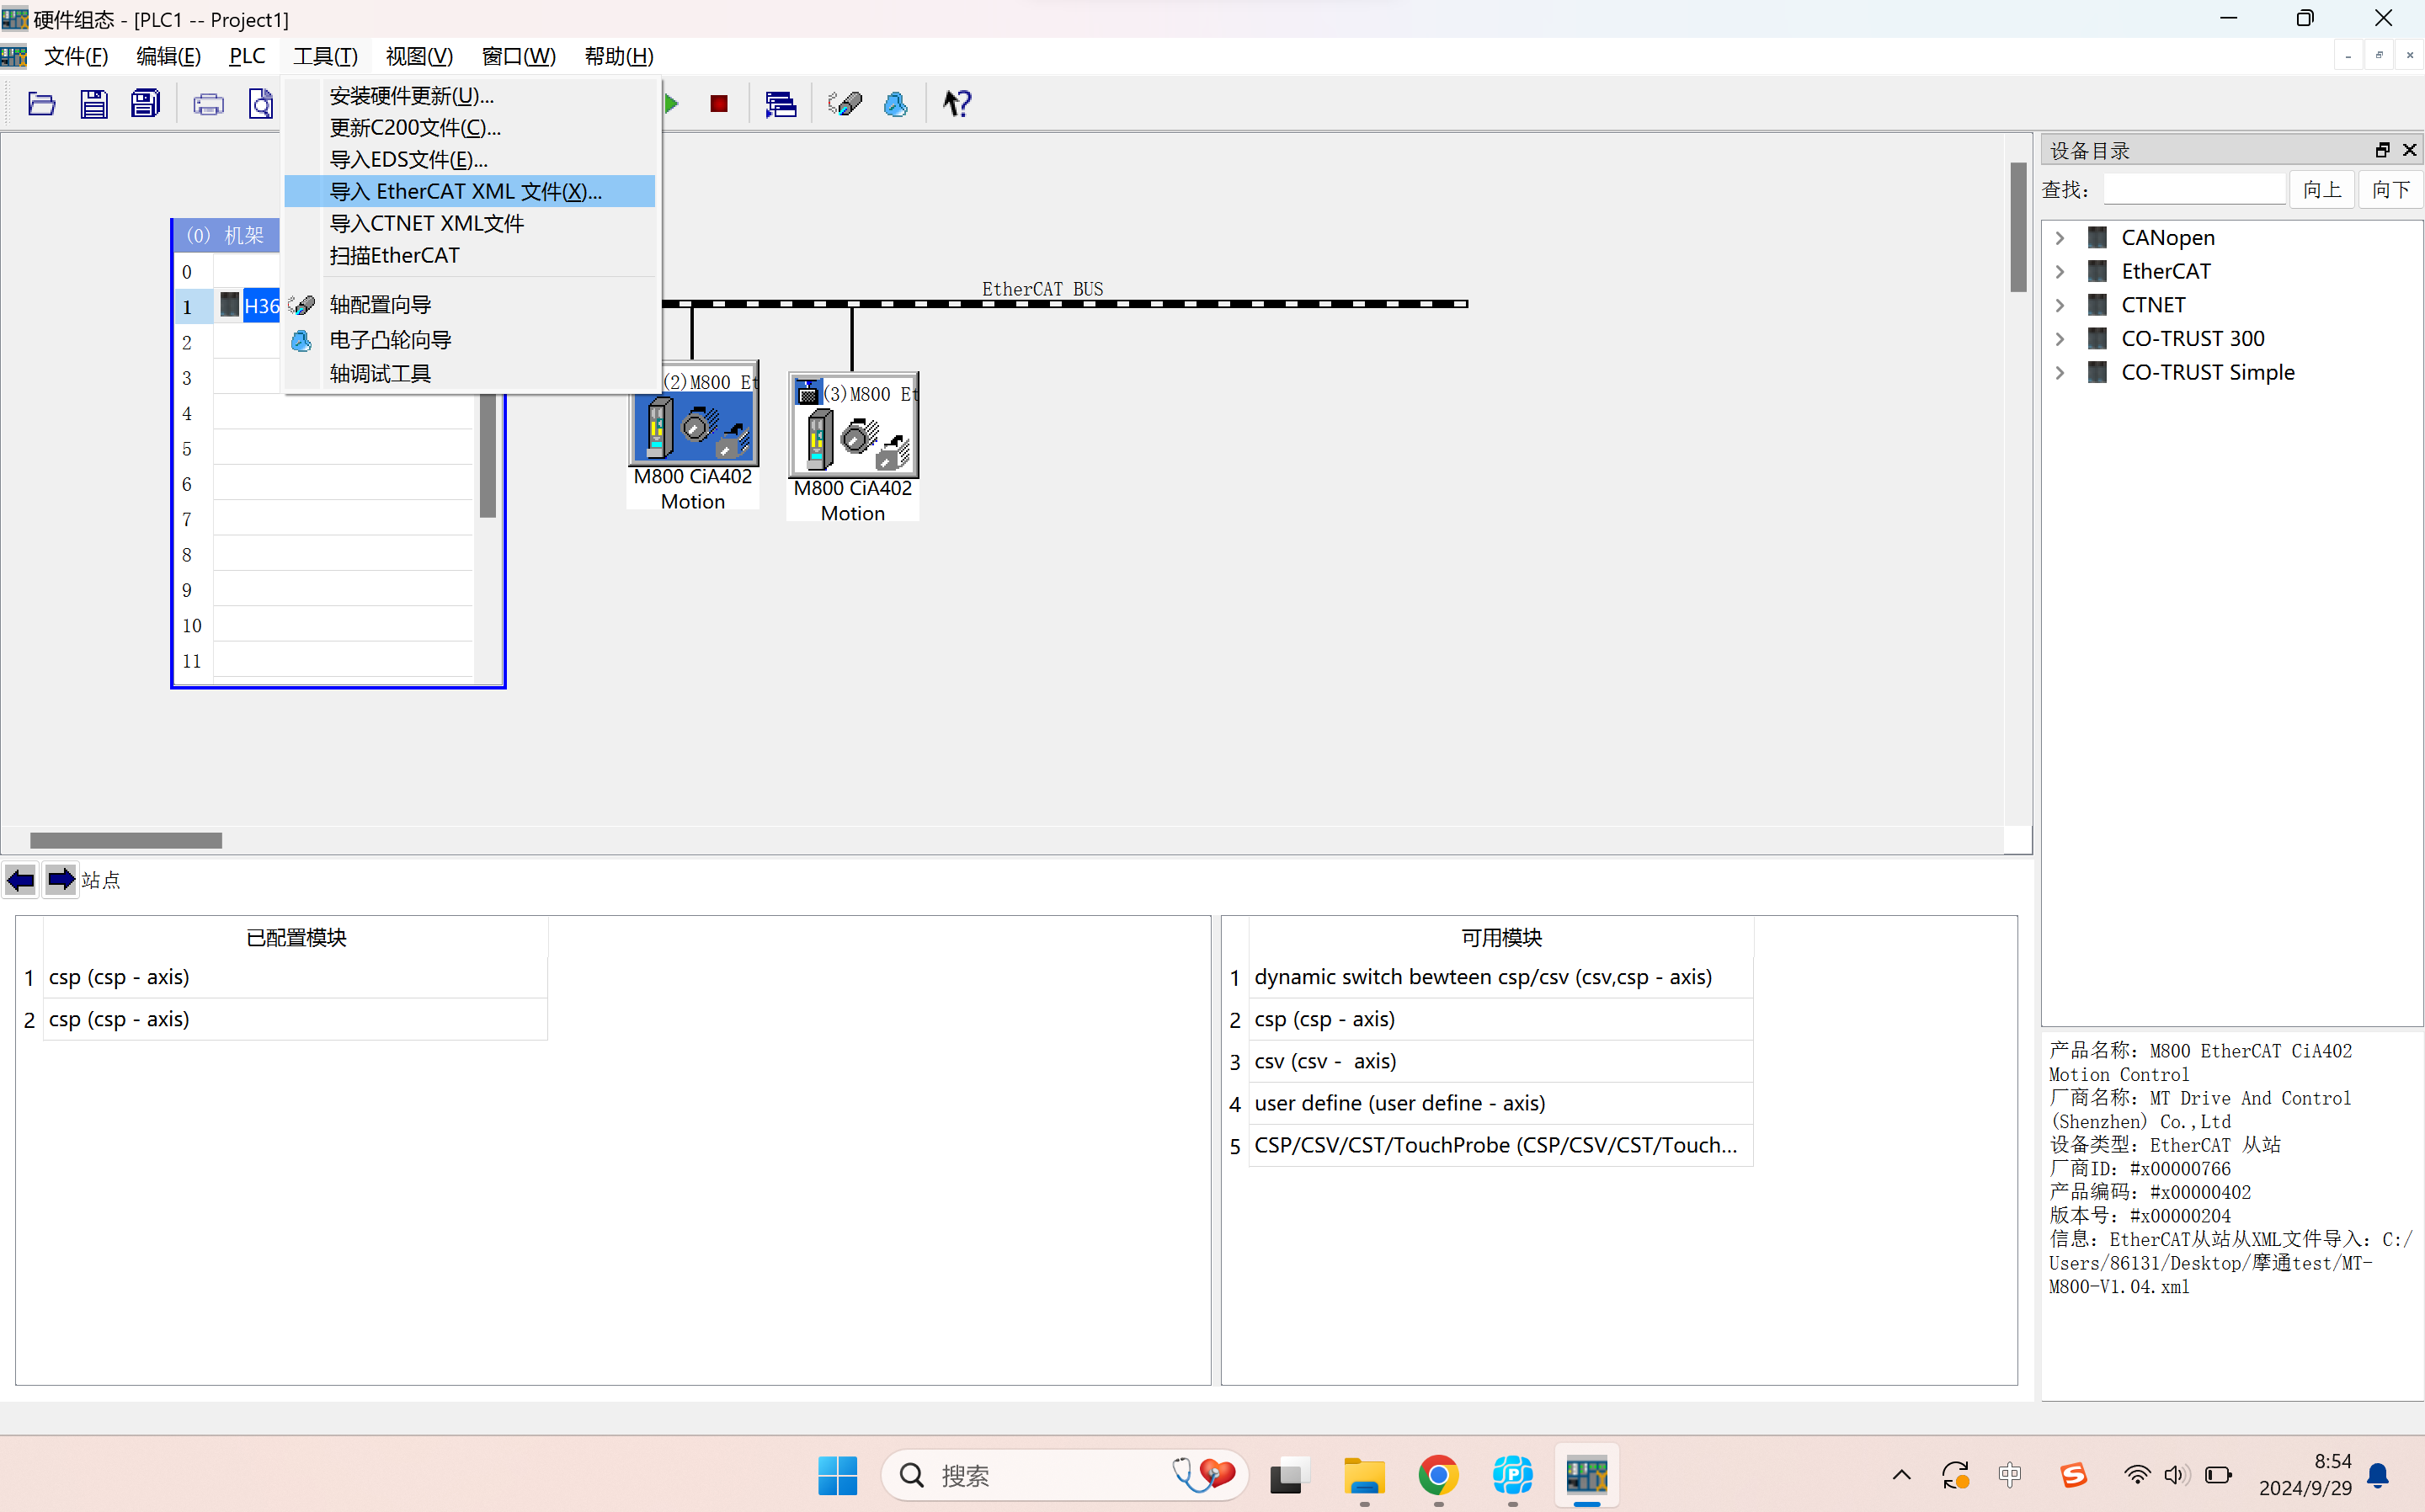Viewport: 2425px width, 1512px height.
Task: Click the Print toolbar icon
Action: tap(208, 104)
